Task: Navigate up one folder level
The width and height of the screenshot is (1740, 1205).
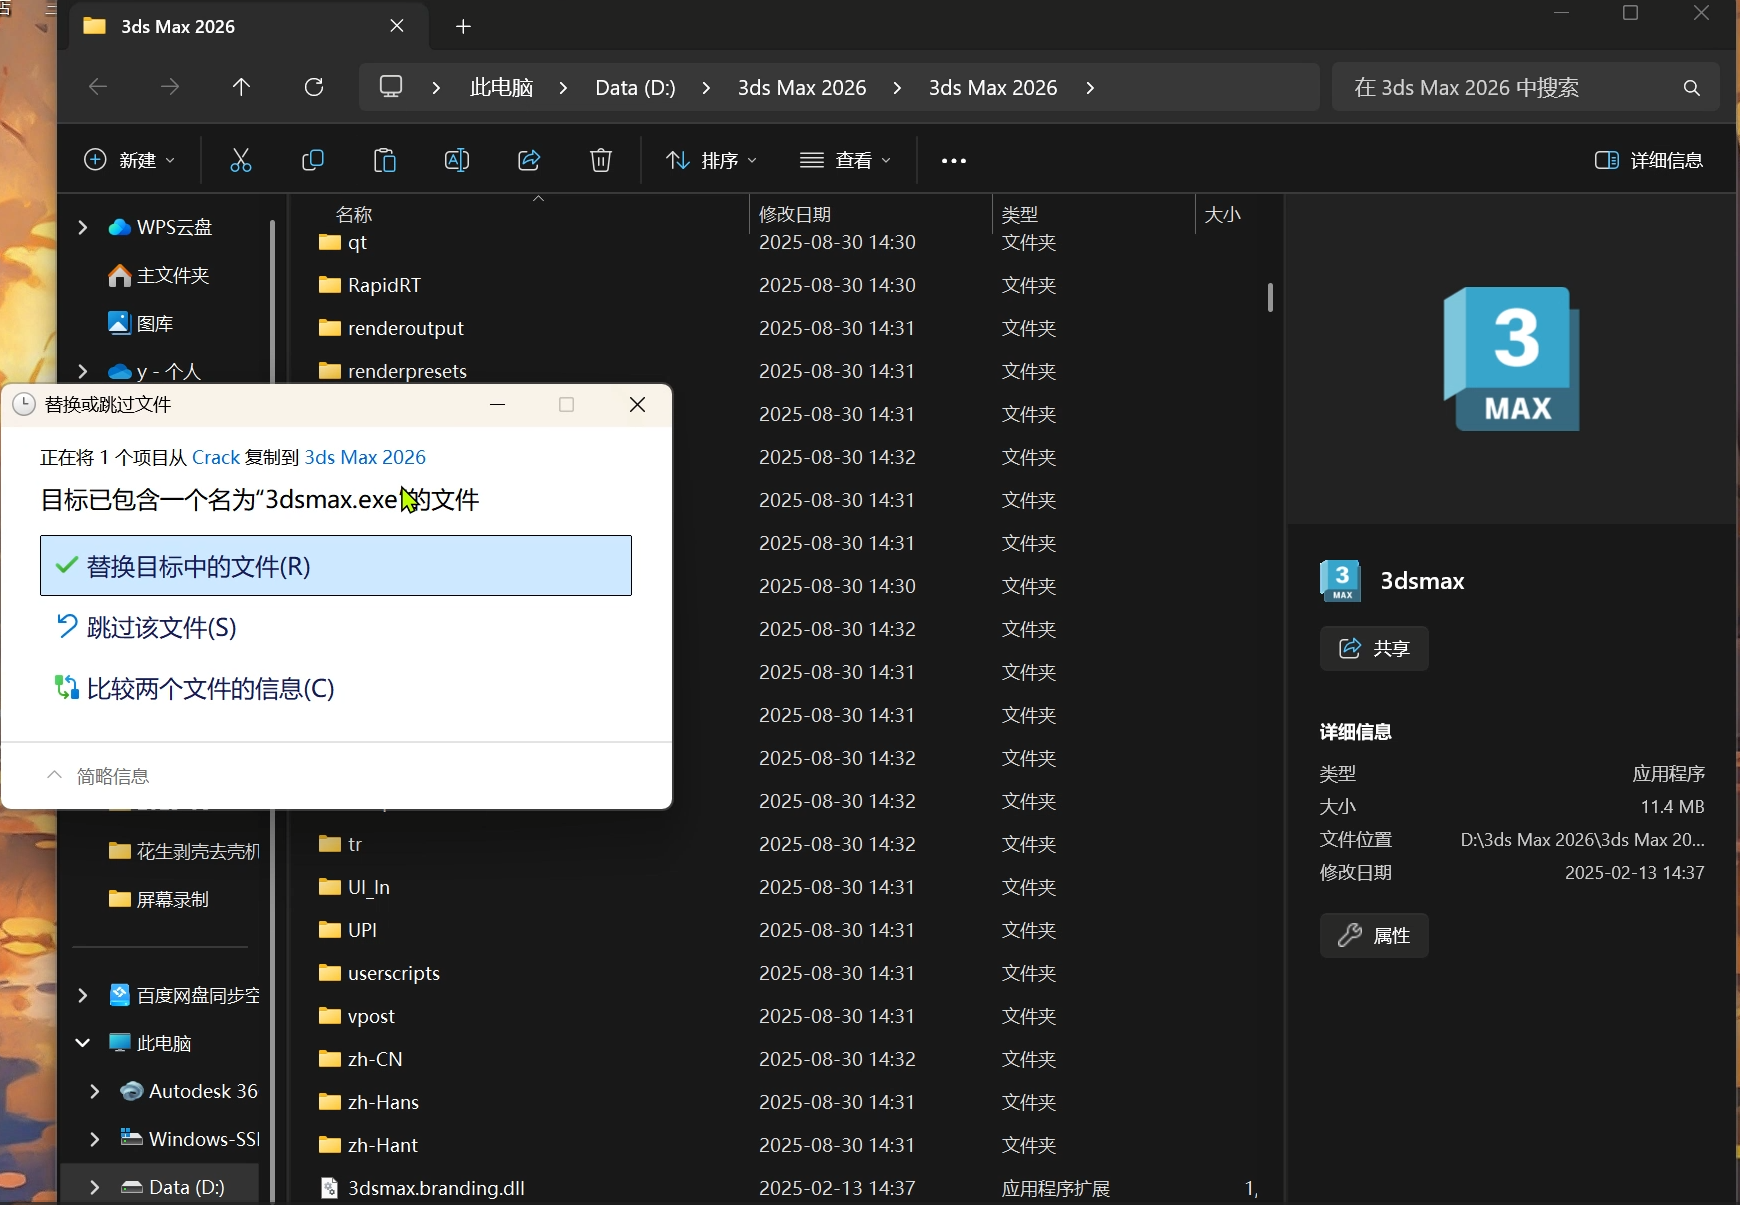Action: (x=242, y=87)
